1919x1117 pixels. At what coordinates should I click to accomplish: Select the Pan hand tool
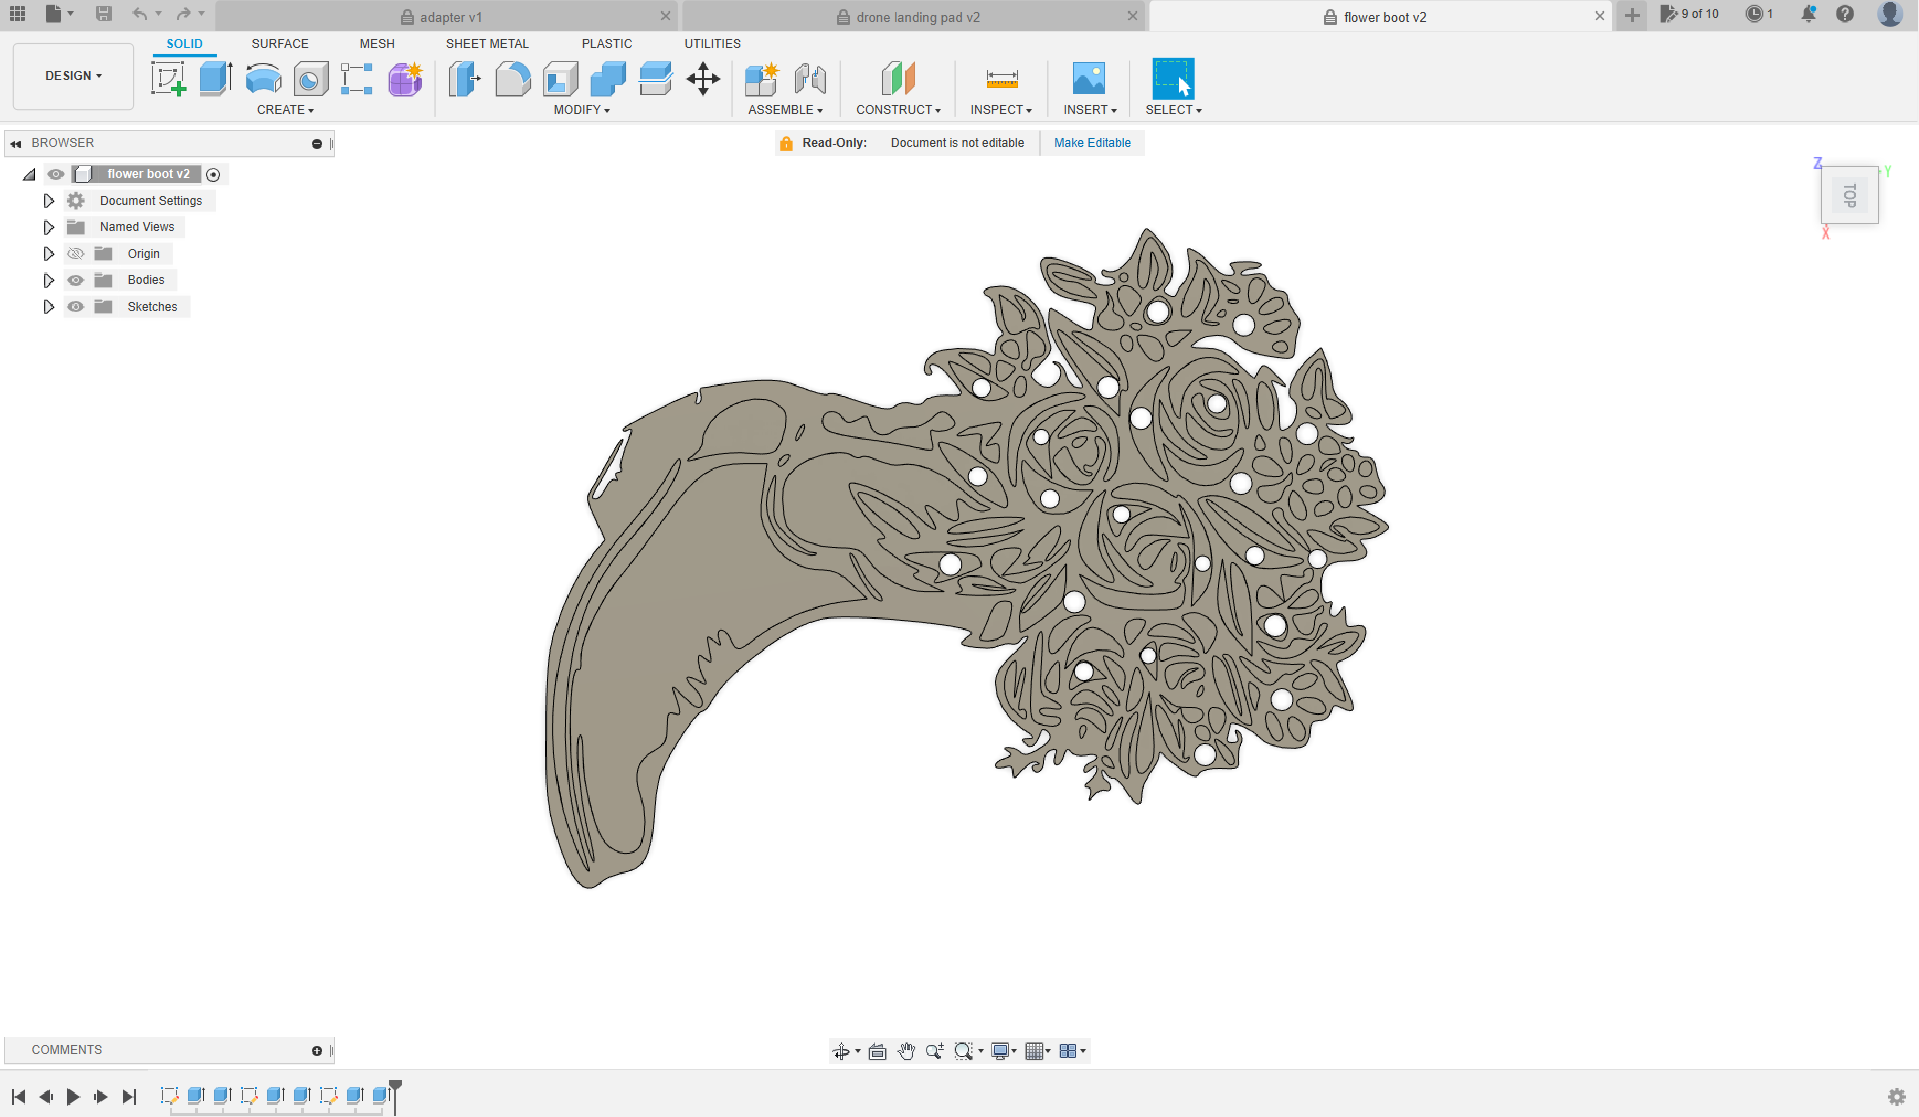tap(906, 1051)
